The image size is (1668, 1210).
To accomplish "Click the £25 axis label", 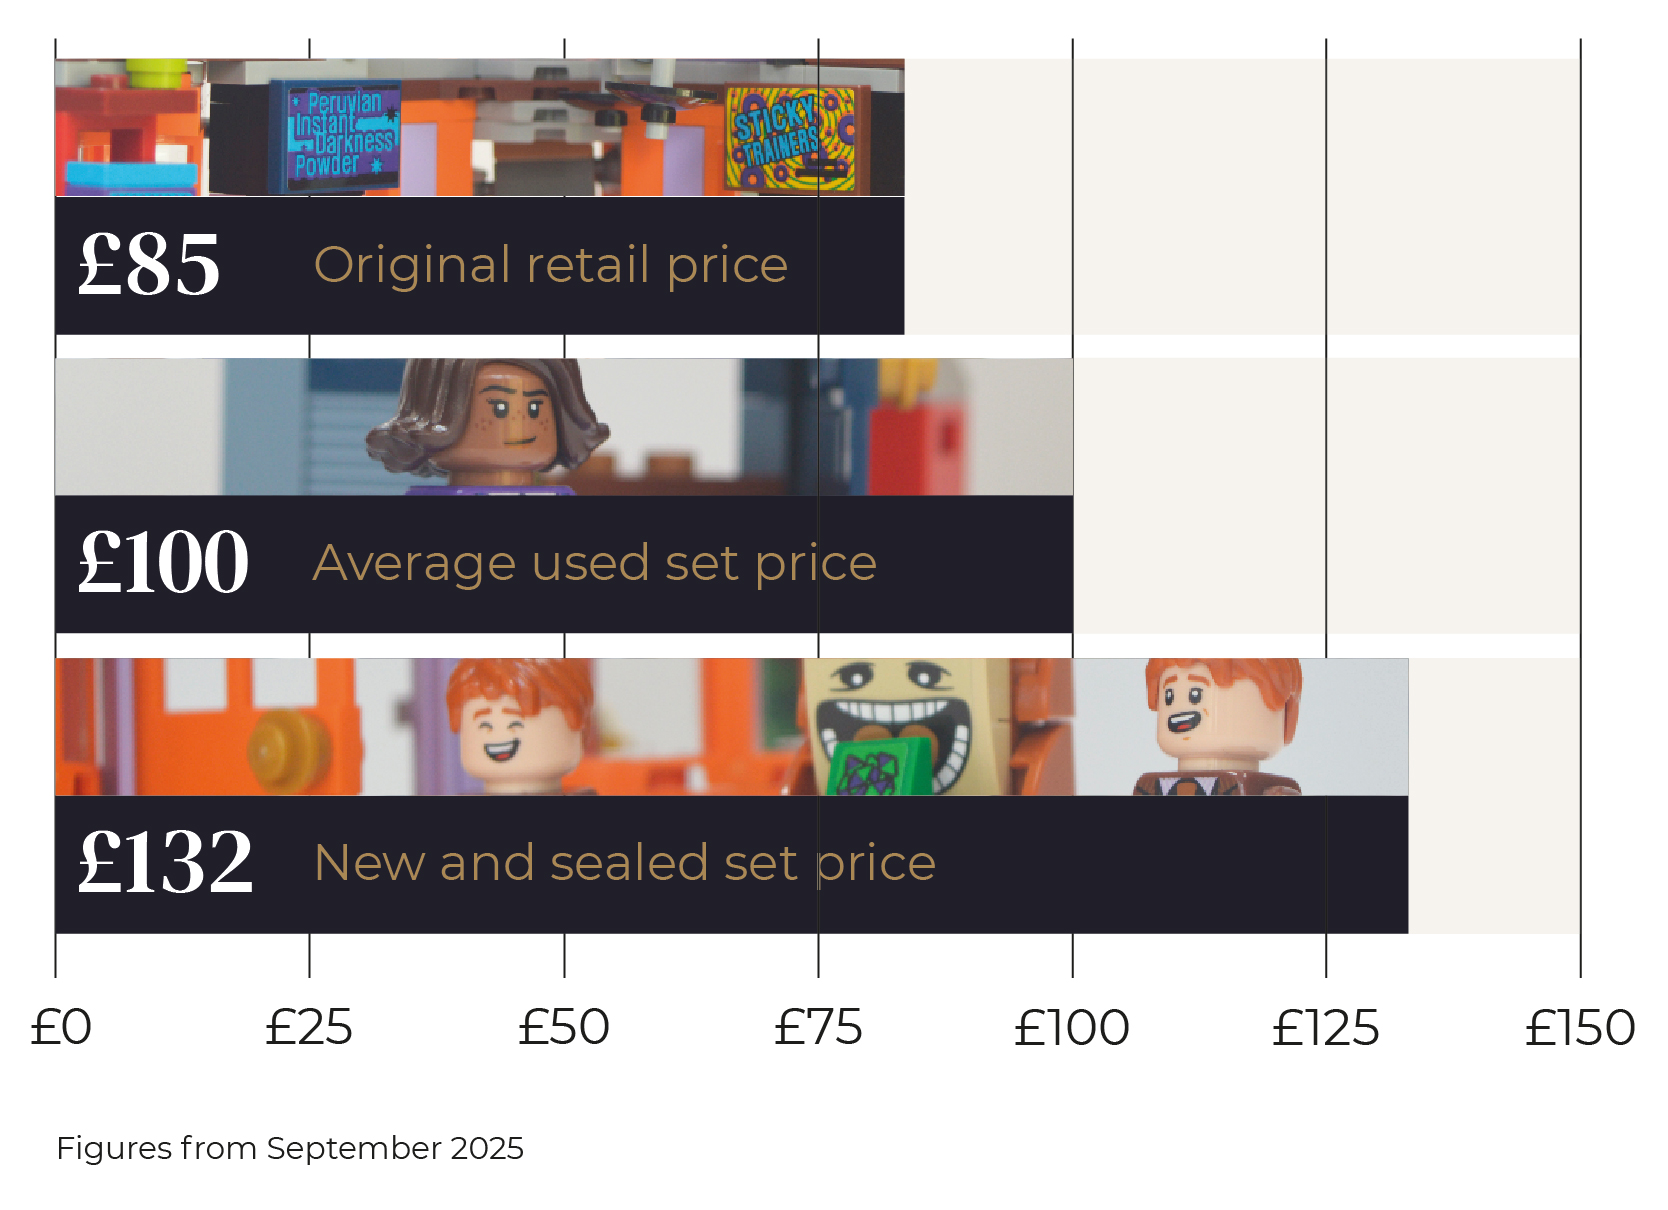I will pyautogui.click(x=309, y=1028).
